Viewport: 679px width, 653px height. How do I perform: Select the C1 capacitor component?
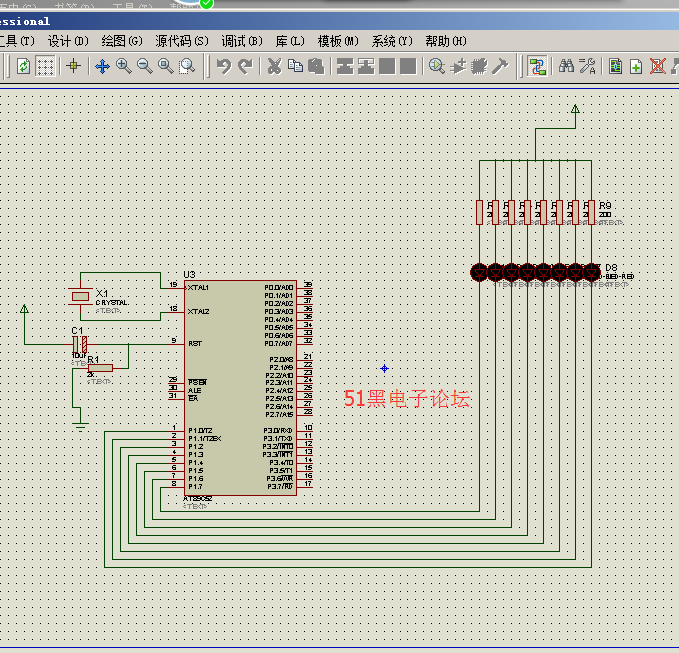(80, 345)
